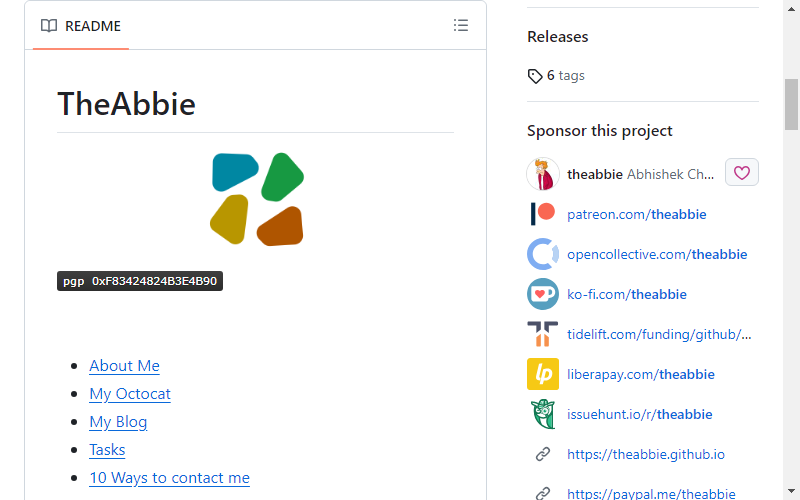The height and width of the screenshot is (500, 800).
Task: Click the Patreon logo icon
Action: (x=542, y=214)
